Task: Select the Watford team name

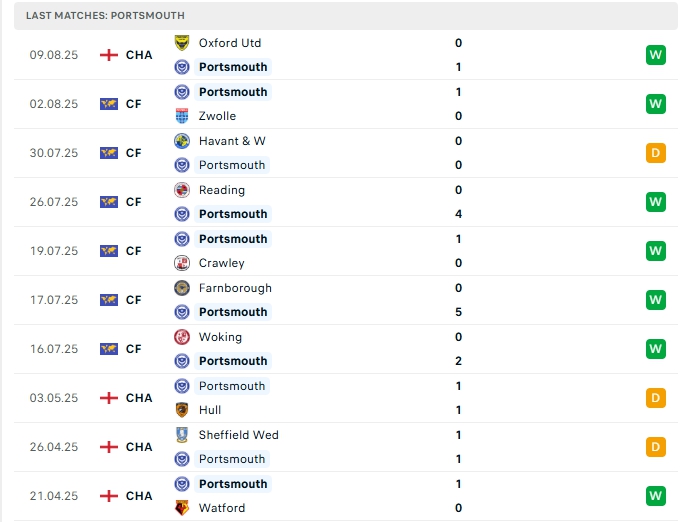Action: point(221,508)
